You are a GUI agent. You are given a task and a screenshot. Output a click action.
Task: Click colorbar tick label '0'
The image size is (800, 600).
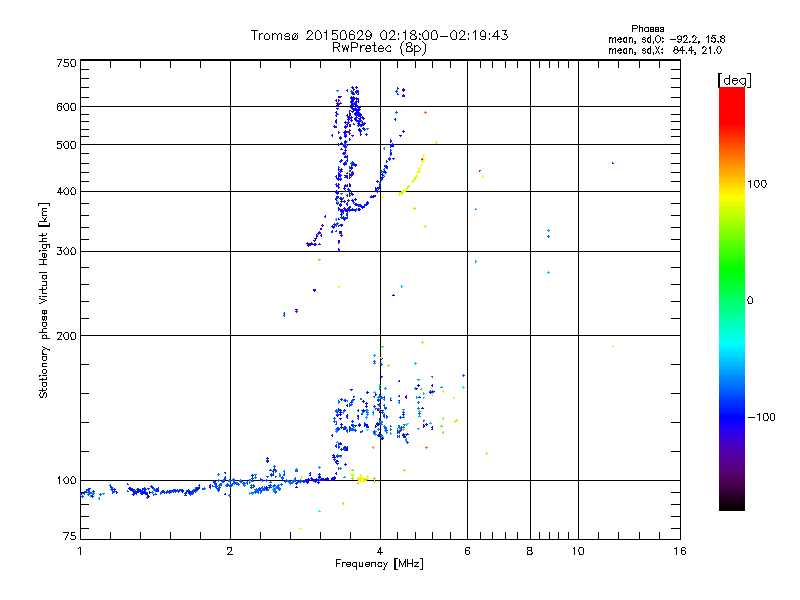point(750,301)
